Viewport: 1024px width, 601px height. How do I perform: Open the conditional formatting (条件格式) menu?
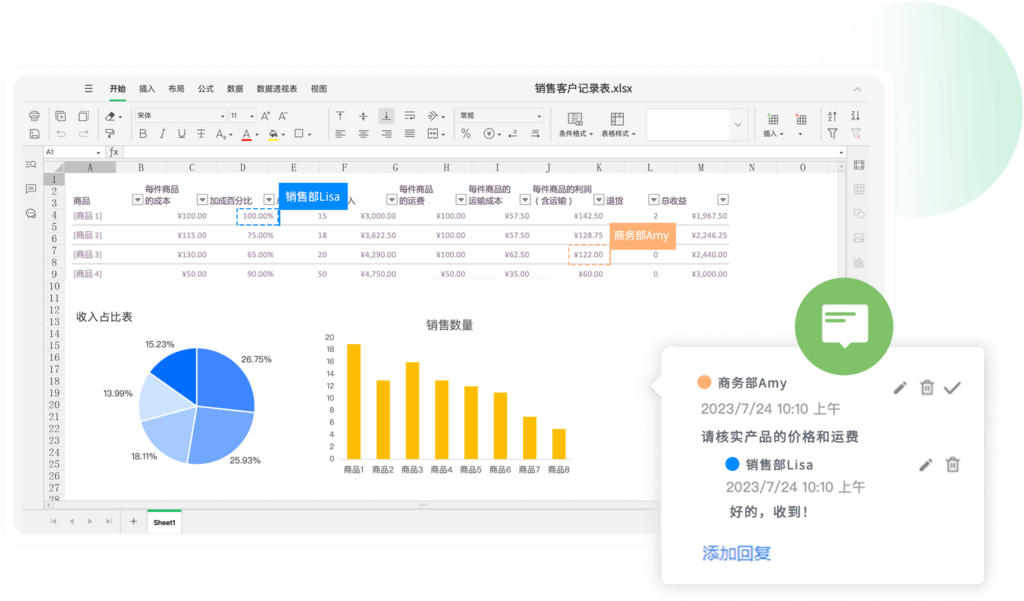pos(575,124)
